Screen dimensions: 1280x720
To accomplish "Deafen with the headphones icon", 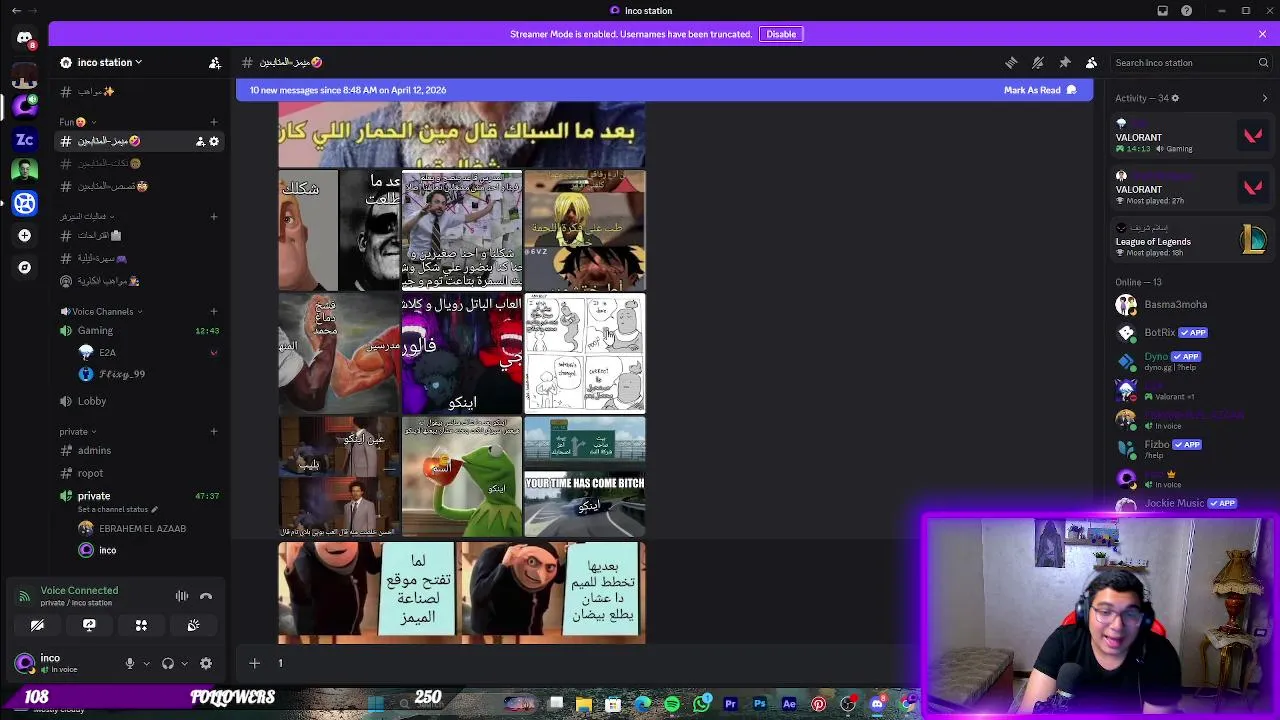I will point(168,663).
